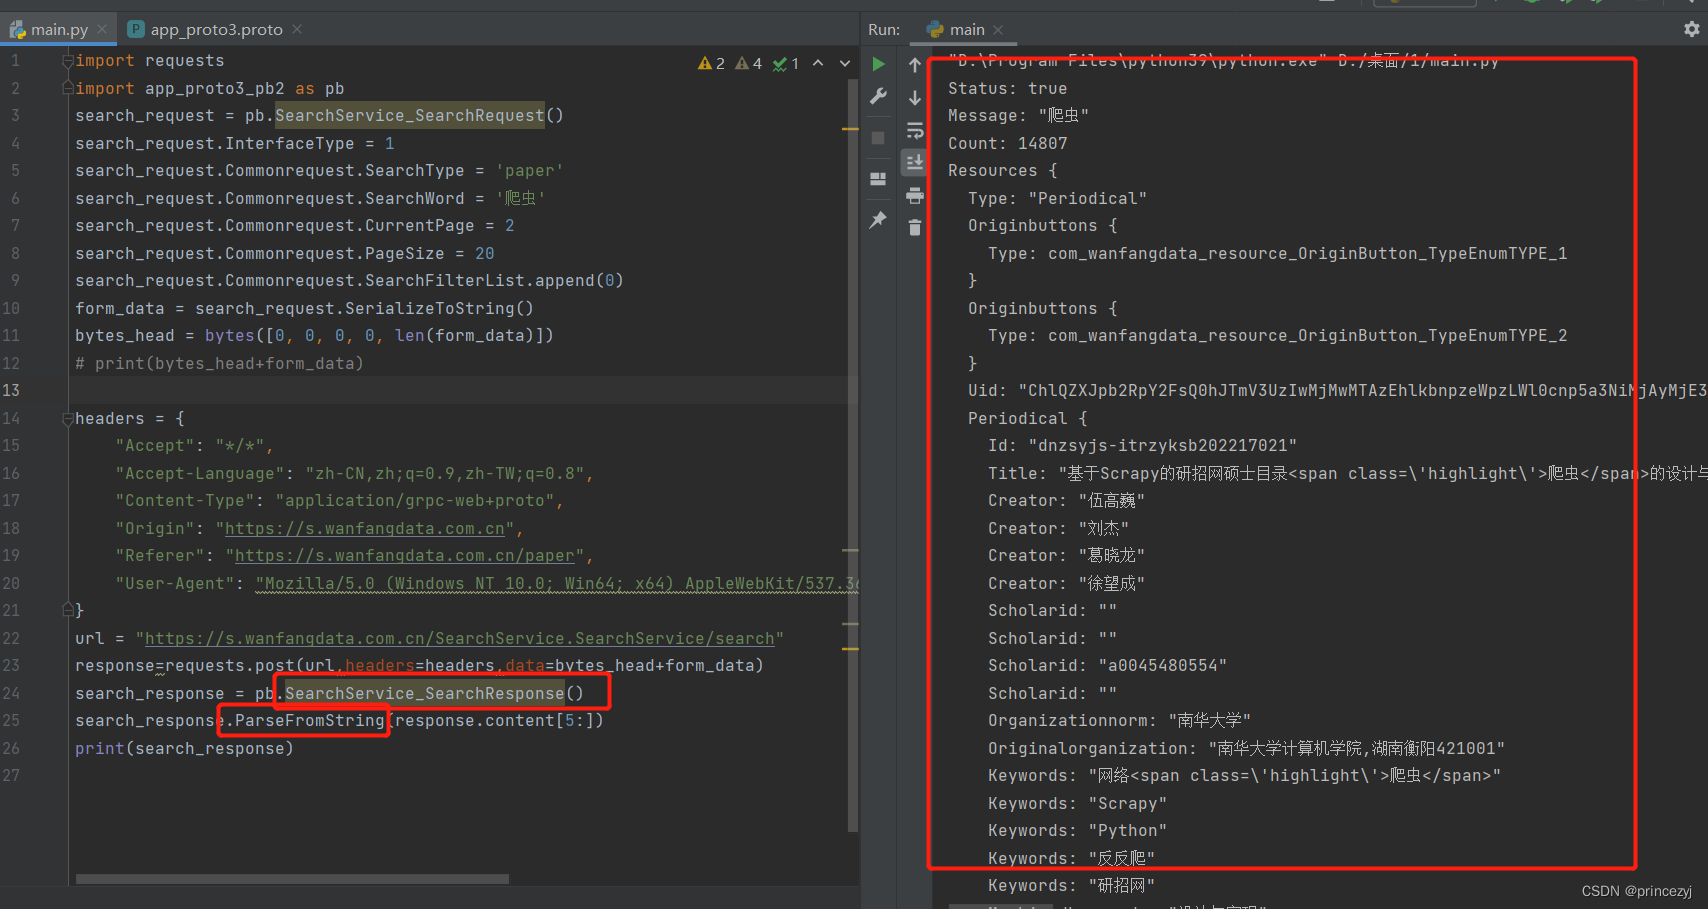
Task: Click the commented print line 12
Action: (x=219, y=363)
